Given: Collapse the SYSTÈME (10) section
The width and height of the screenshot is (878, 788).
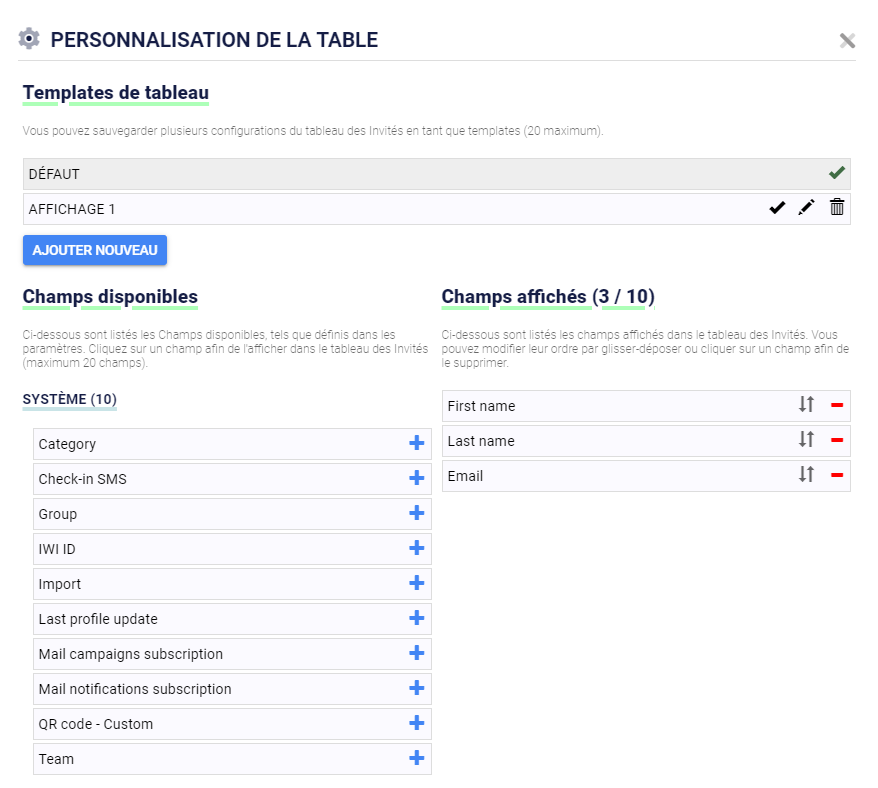Looking at the screenshot, I should (x=69, y=399).
